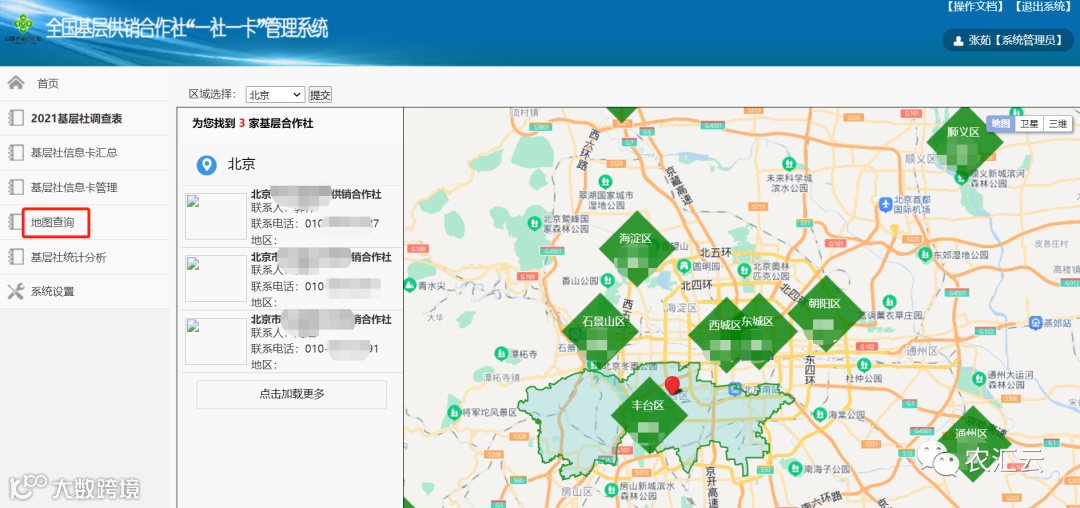The width and height of the screenshot is (1080, 508).
Task: Select the 石景山区 district diamond marker
Action: pos(600,331)
